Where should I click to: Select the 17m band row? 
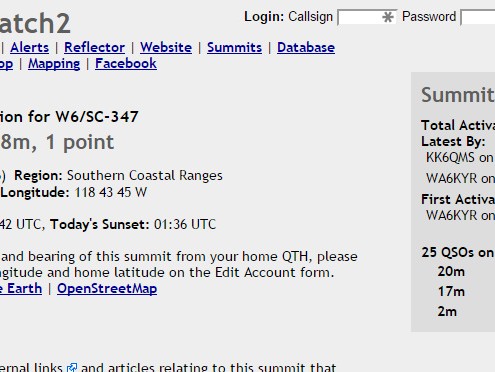point(451,292)
